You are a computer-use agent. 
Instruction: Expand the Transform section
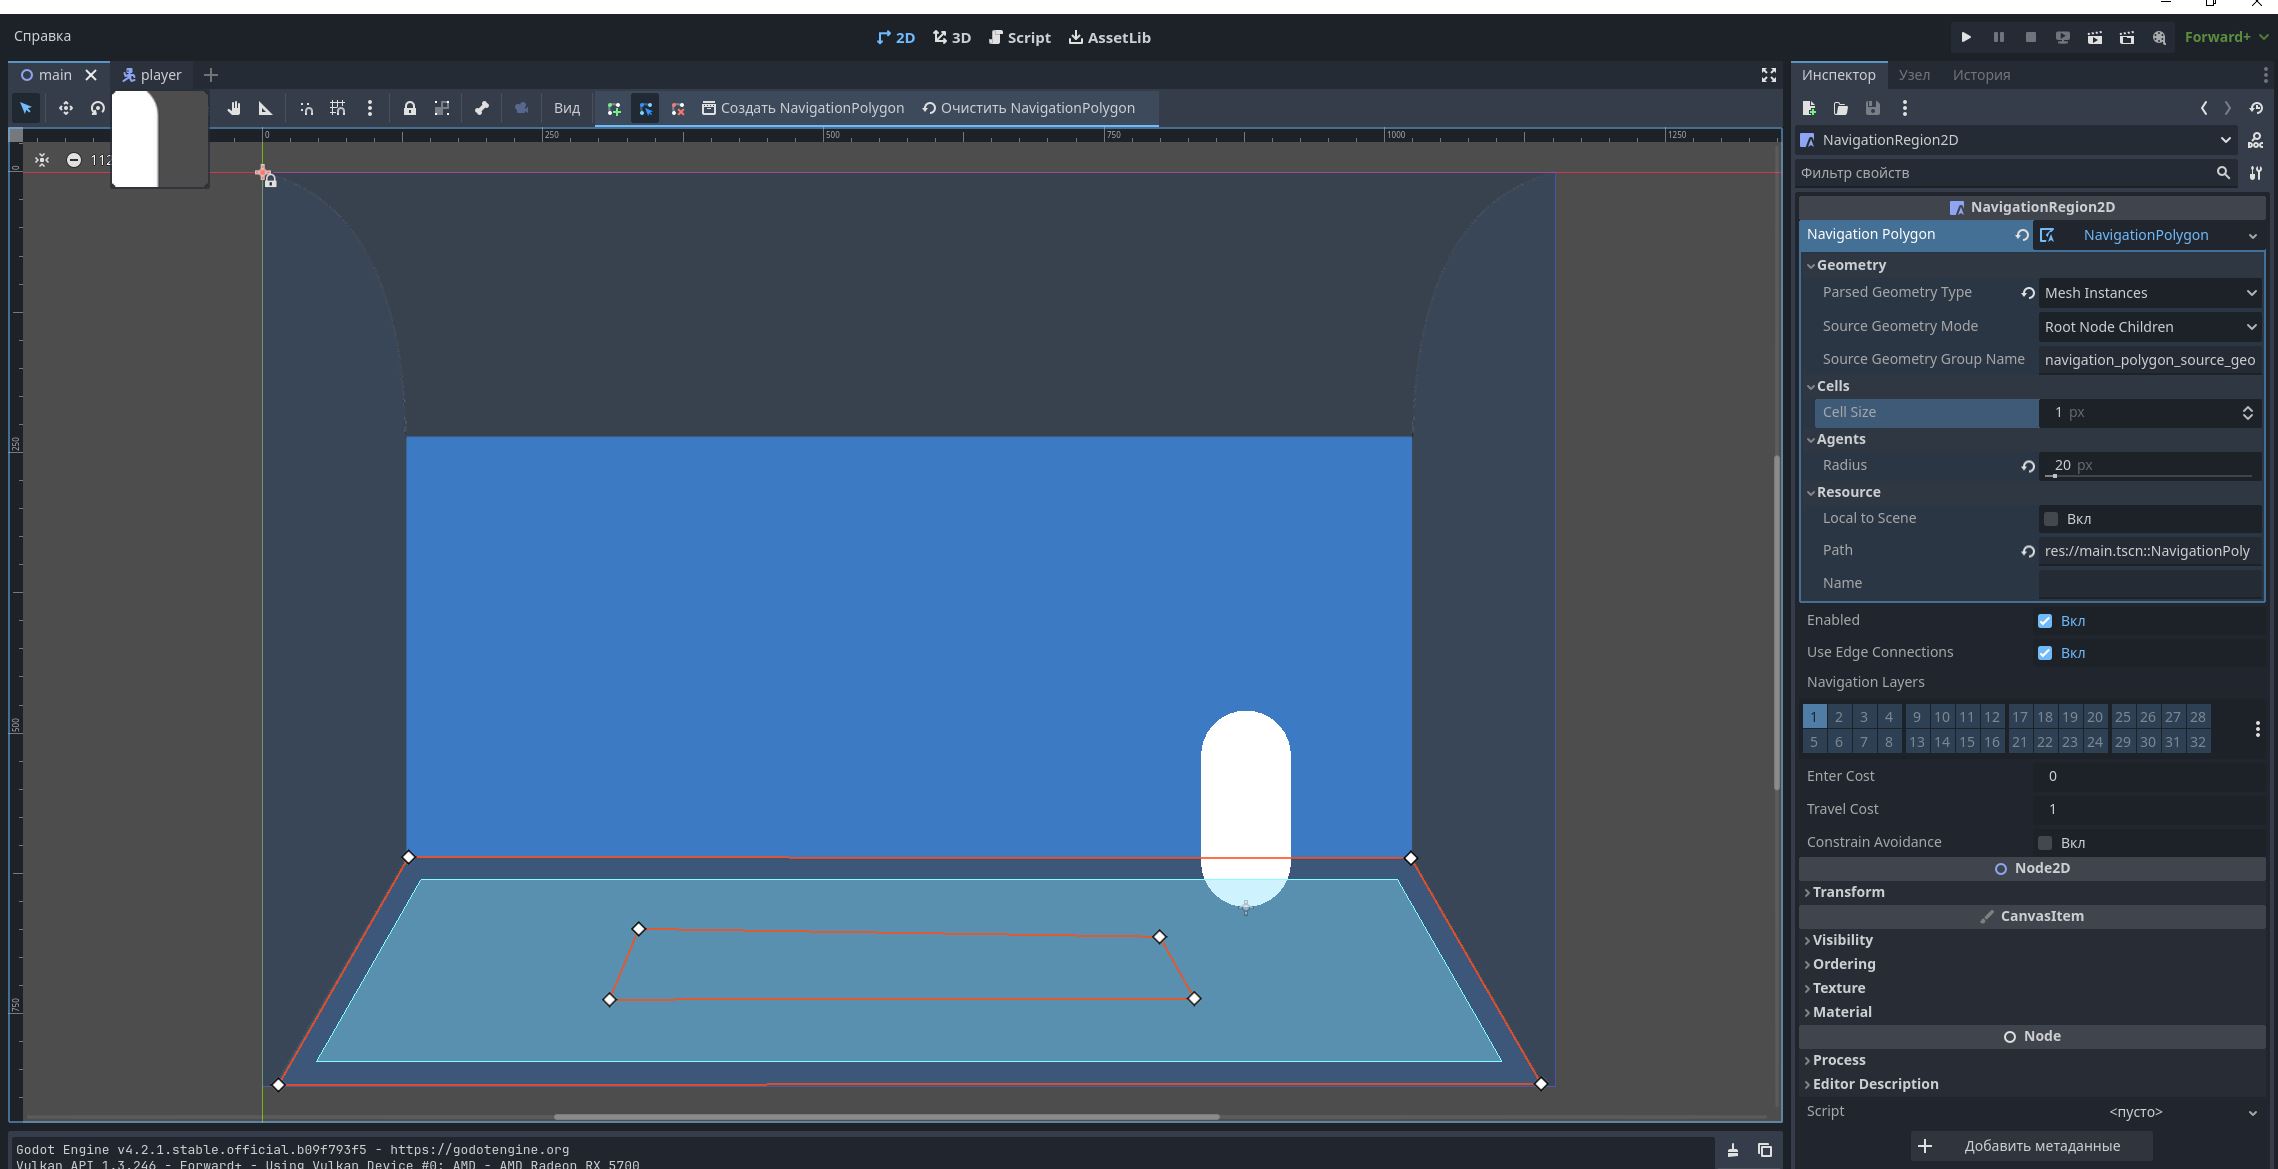1847,892
